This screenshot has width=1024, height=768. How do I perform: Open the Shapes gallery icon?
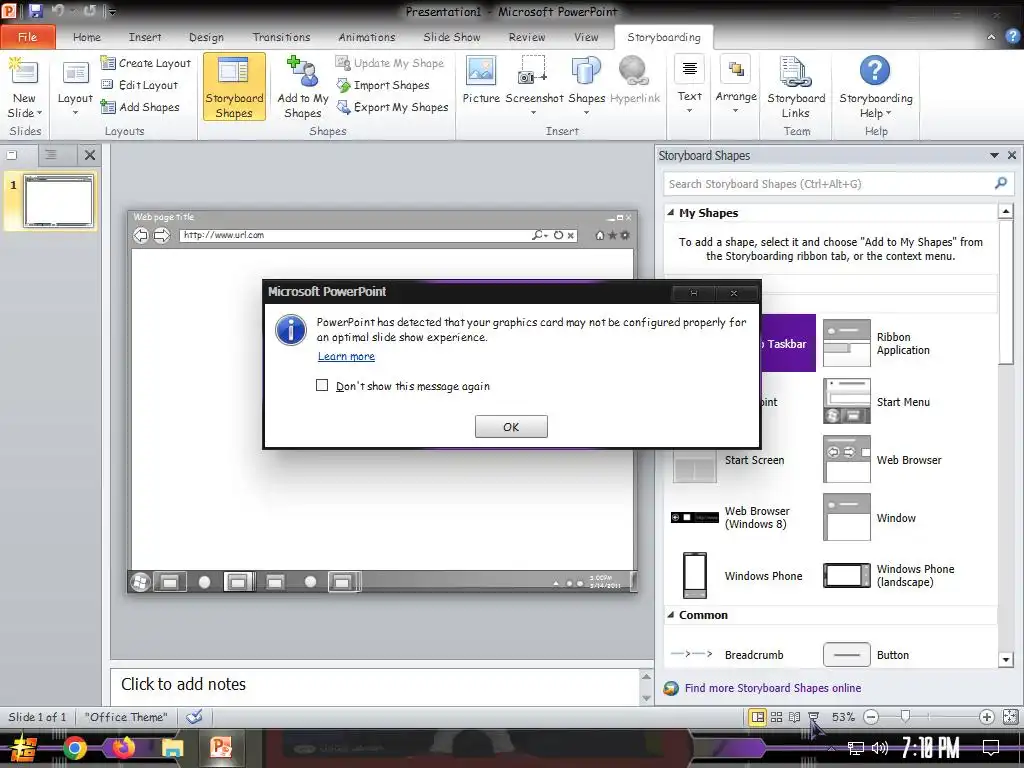coord(586,71)
